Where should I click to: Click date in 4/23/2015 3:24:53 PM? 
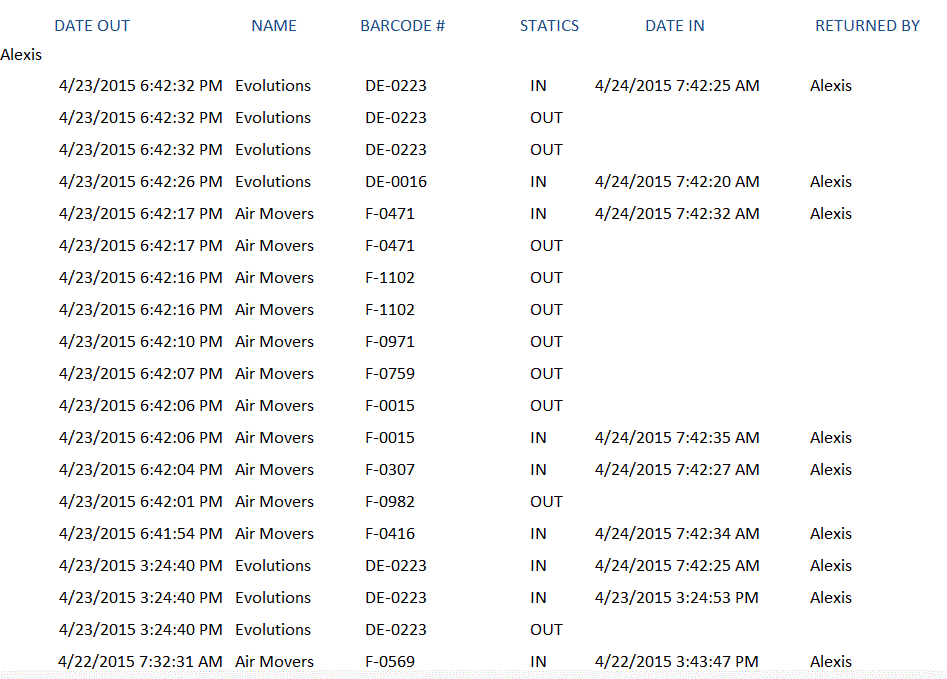pos(676,598)
